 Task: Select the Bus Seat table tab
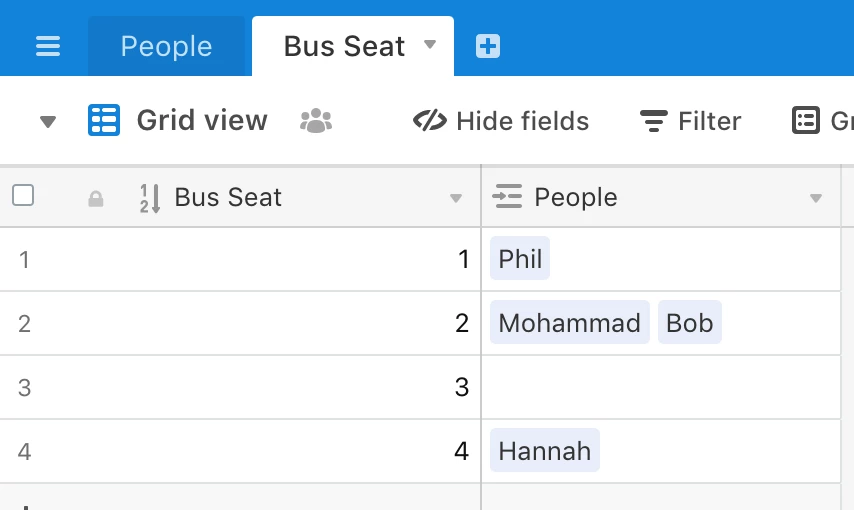coord(344,46)
